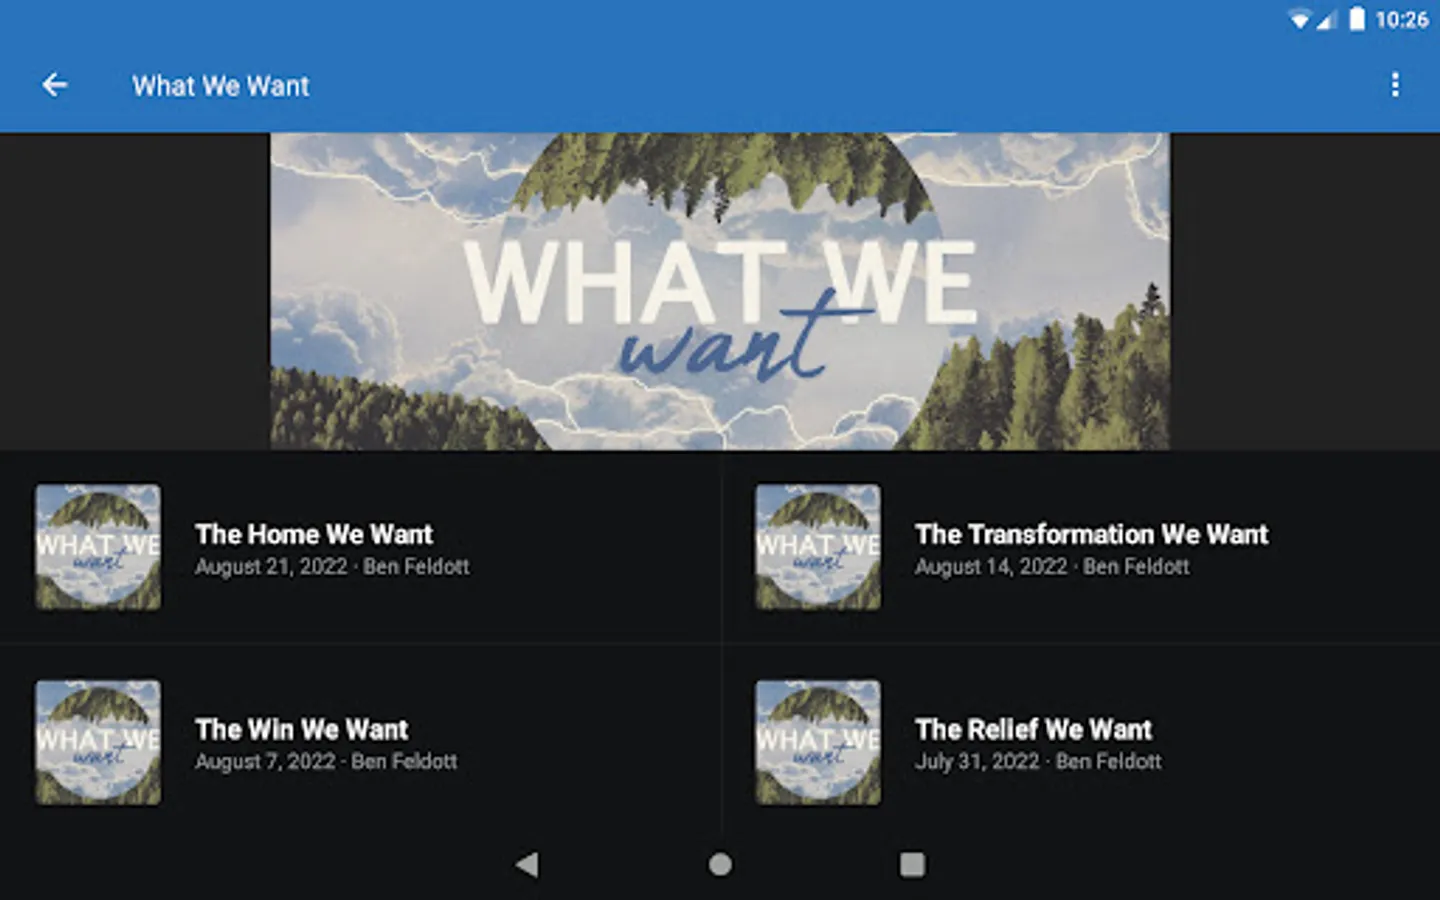Select The Win We Want title
Image resolution: width=1440 pixels, height=900 pixels.
point(302,729)
